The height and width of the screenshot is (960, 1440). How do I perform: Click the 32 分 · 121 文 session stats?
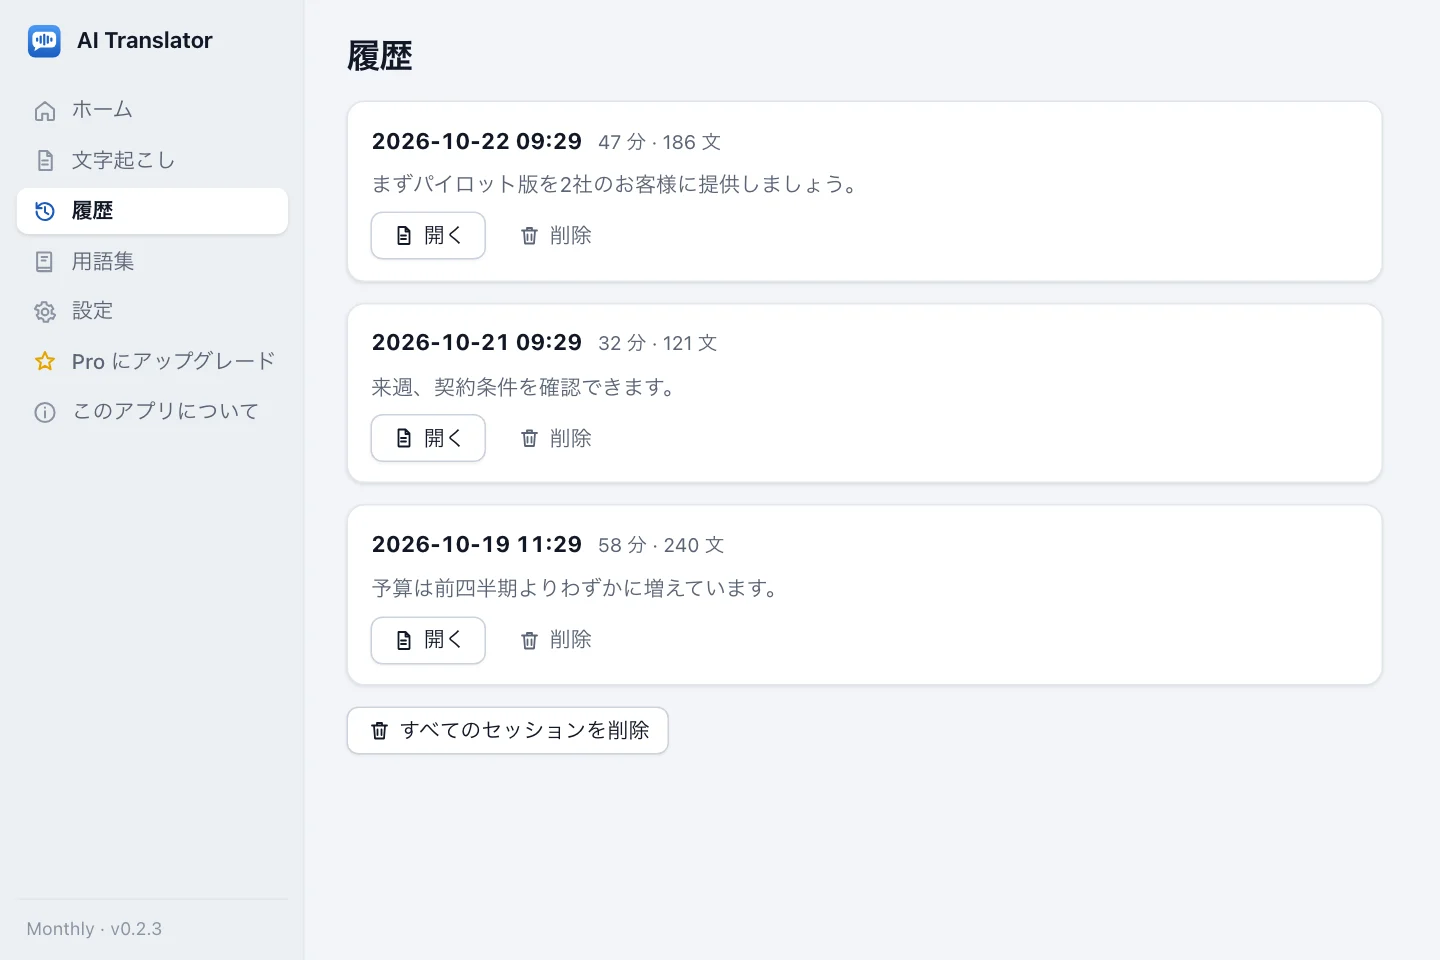(658, 344)
